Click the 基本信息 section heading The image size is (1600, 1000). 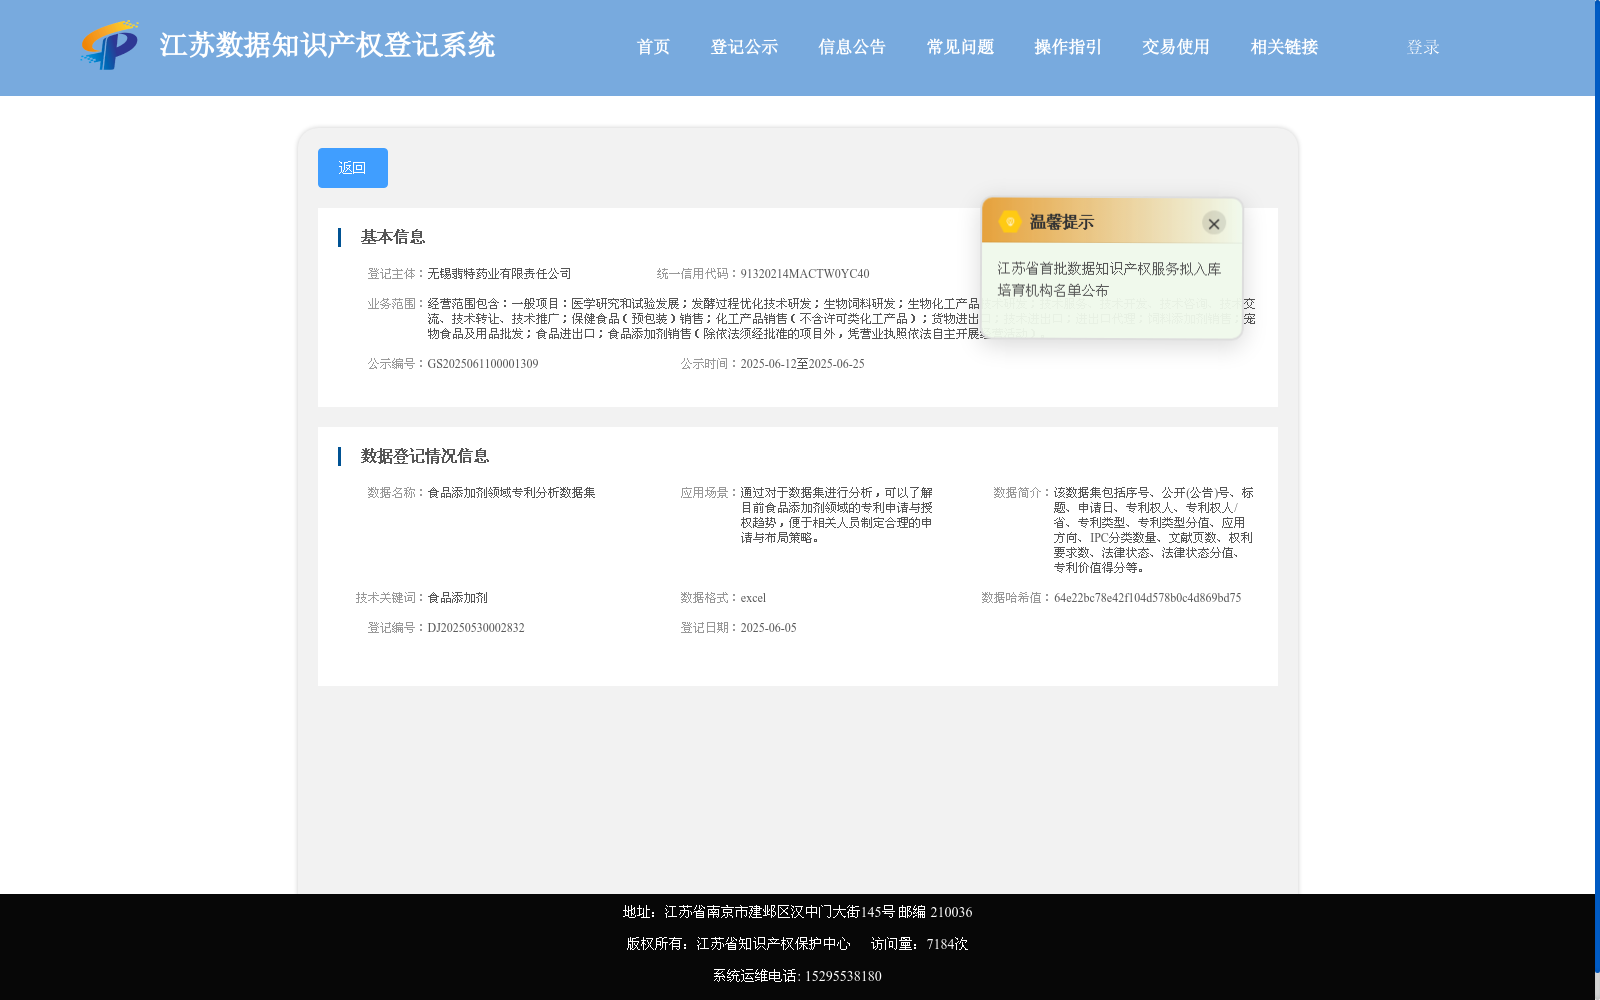393,237
